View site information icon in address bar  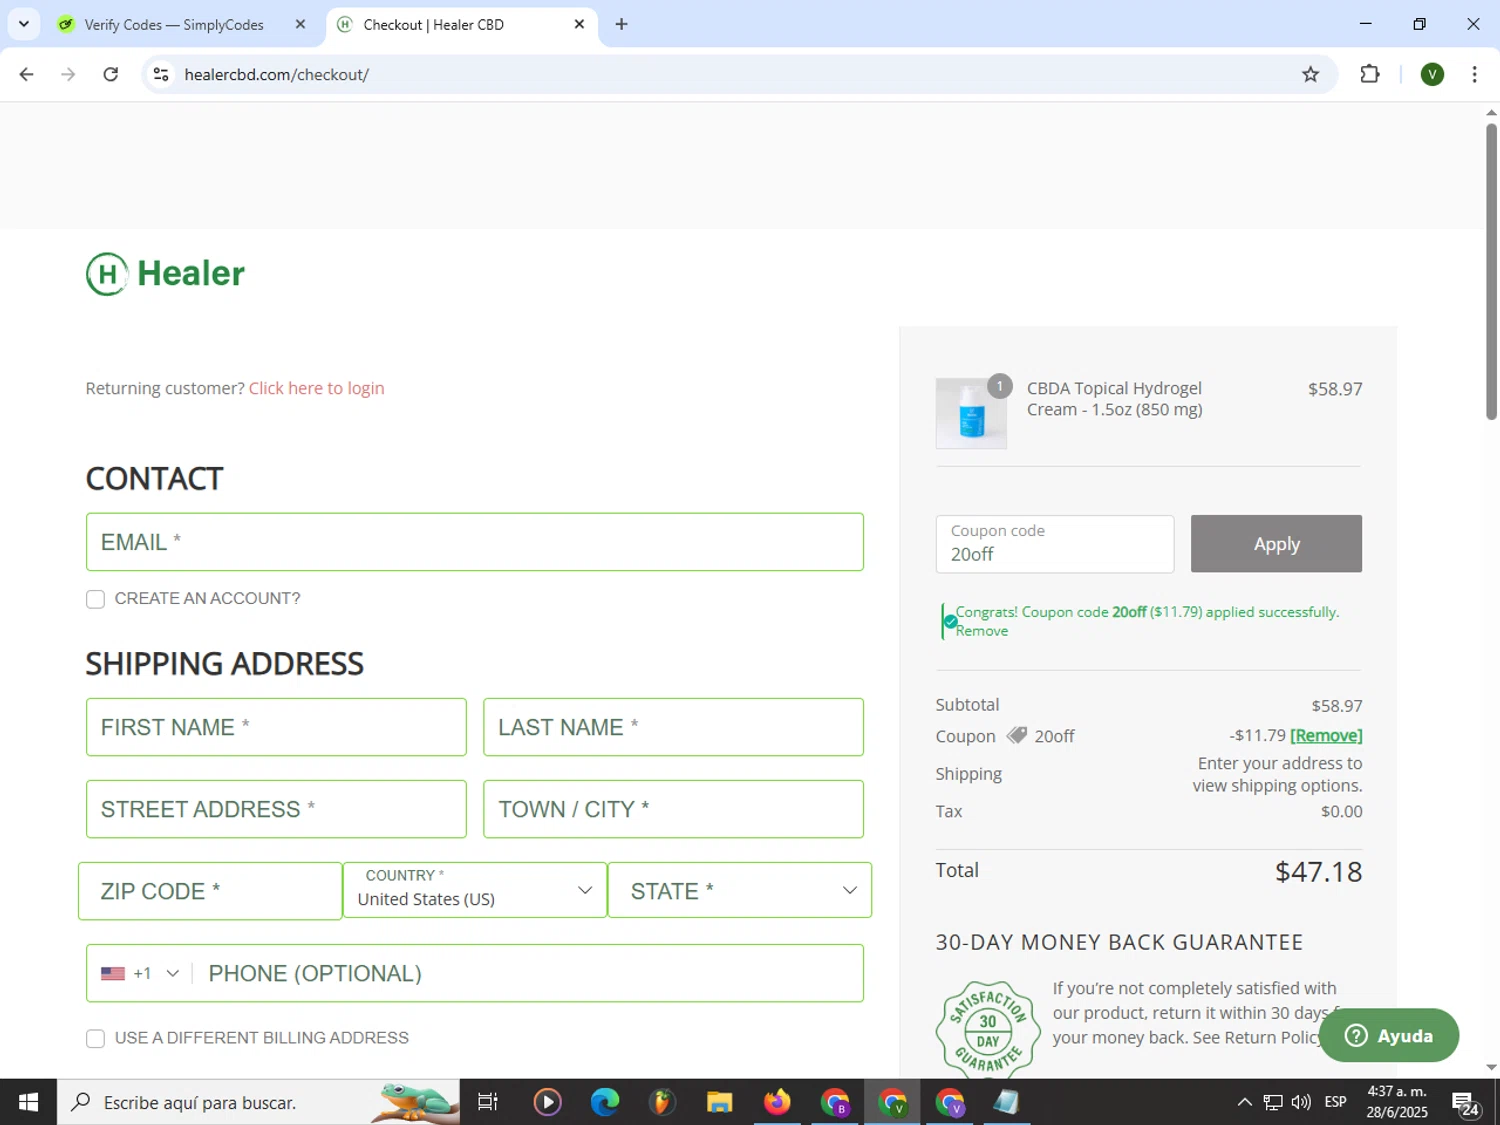(161, 74)
